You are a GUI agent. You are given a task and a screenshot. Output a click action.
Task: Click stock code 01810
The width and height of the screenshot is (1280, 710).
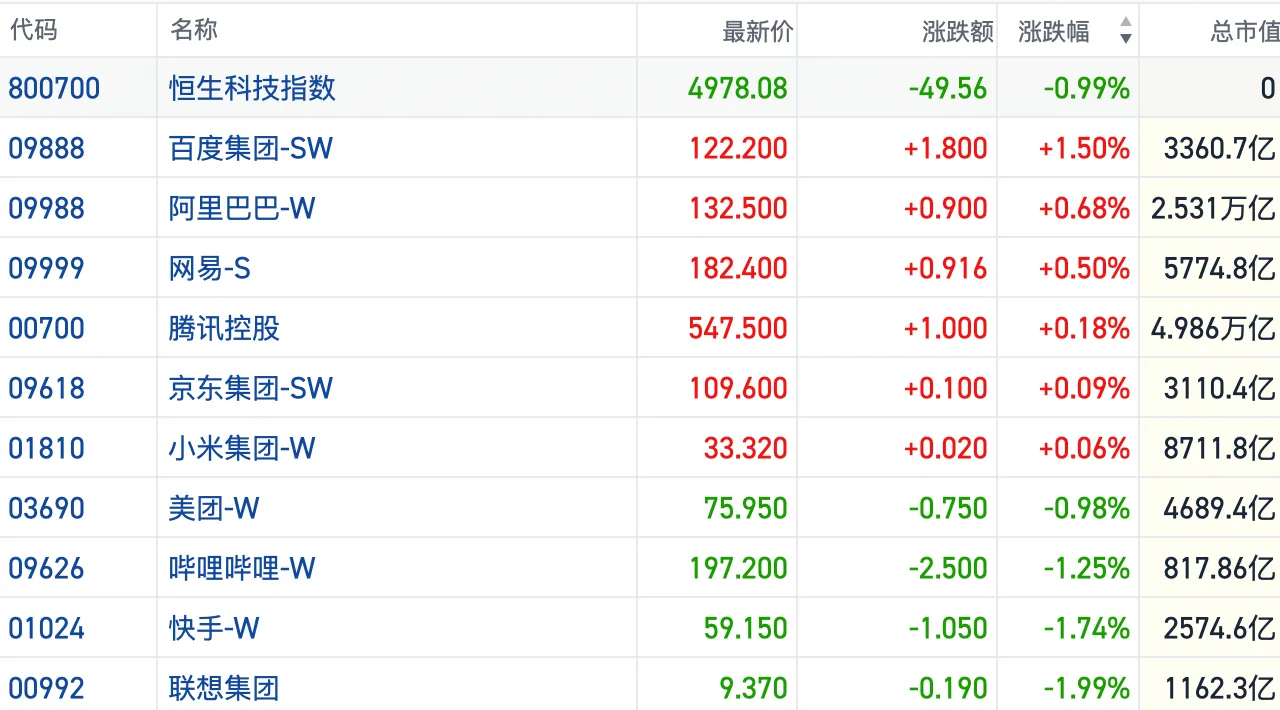coord(47,448)
